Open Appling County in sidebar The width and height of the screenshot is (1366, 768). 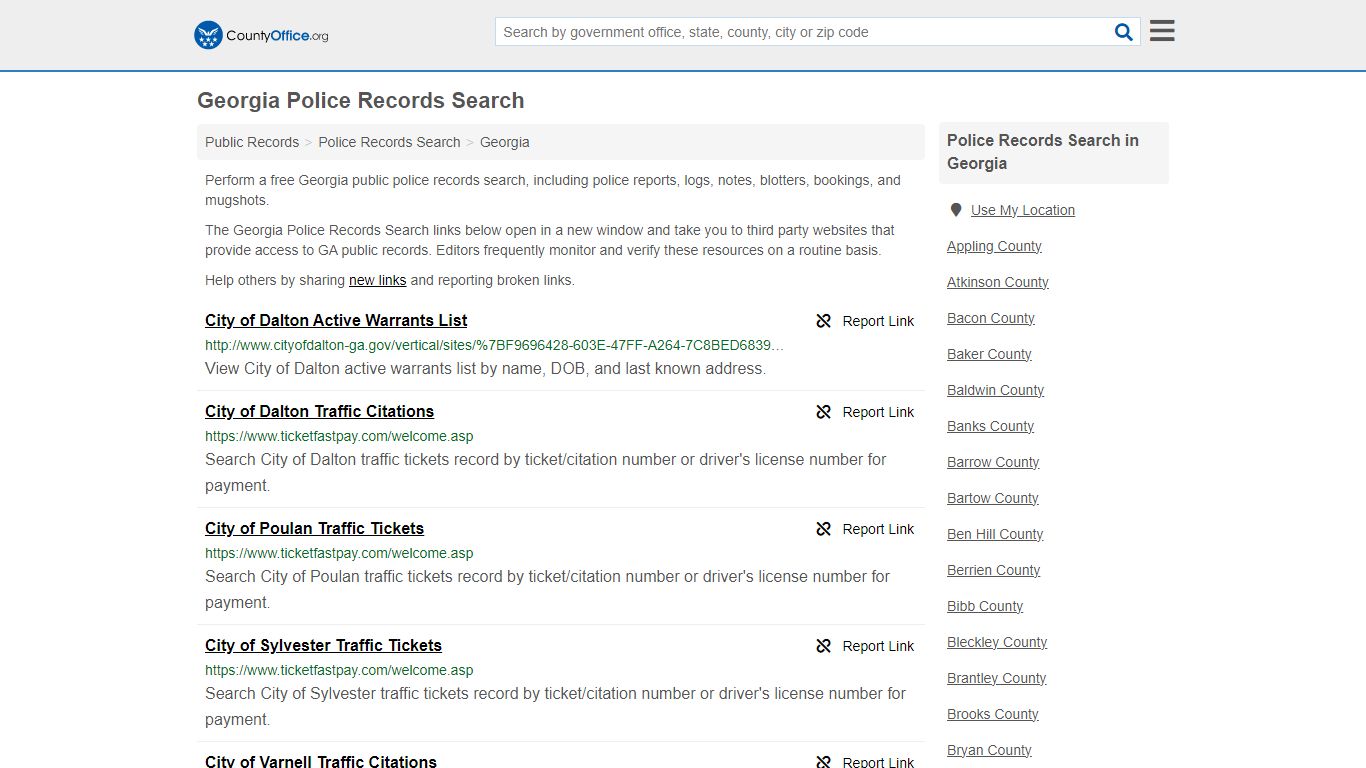click(994, 246)
